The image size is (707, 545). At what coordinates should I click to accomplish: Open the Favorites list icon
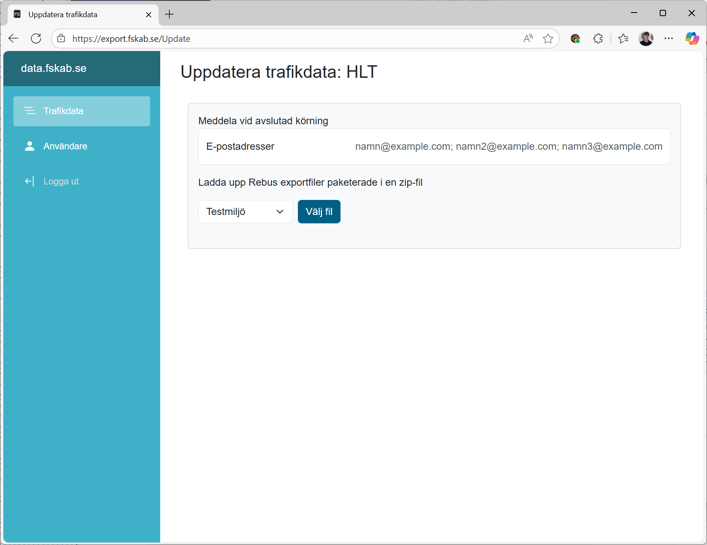tap(624, 39)
